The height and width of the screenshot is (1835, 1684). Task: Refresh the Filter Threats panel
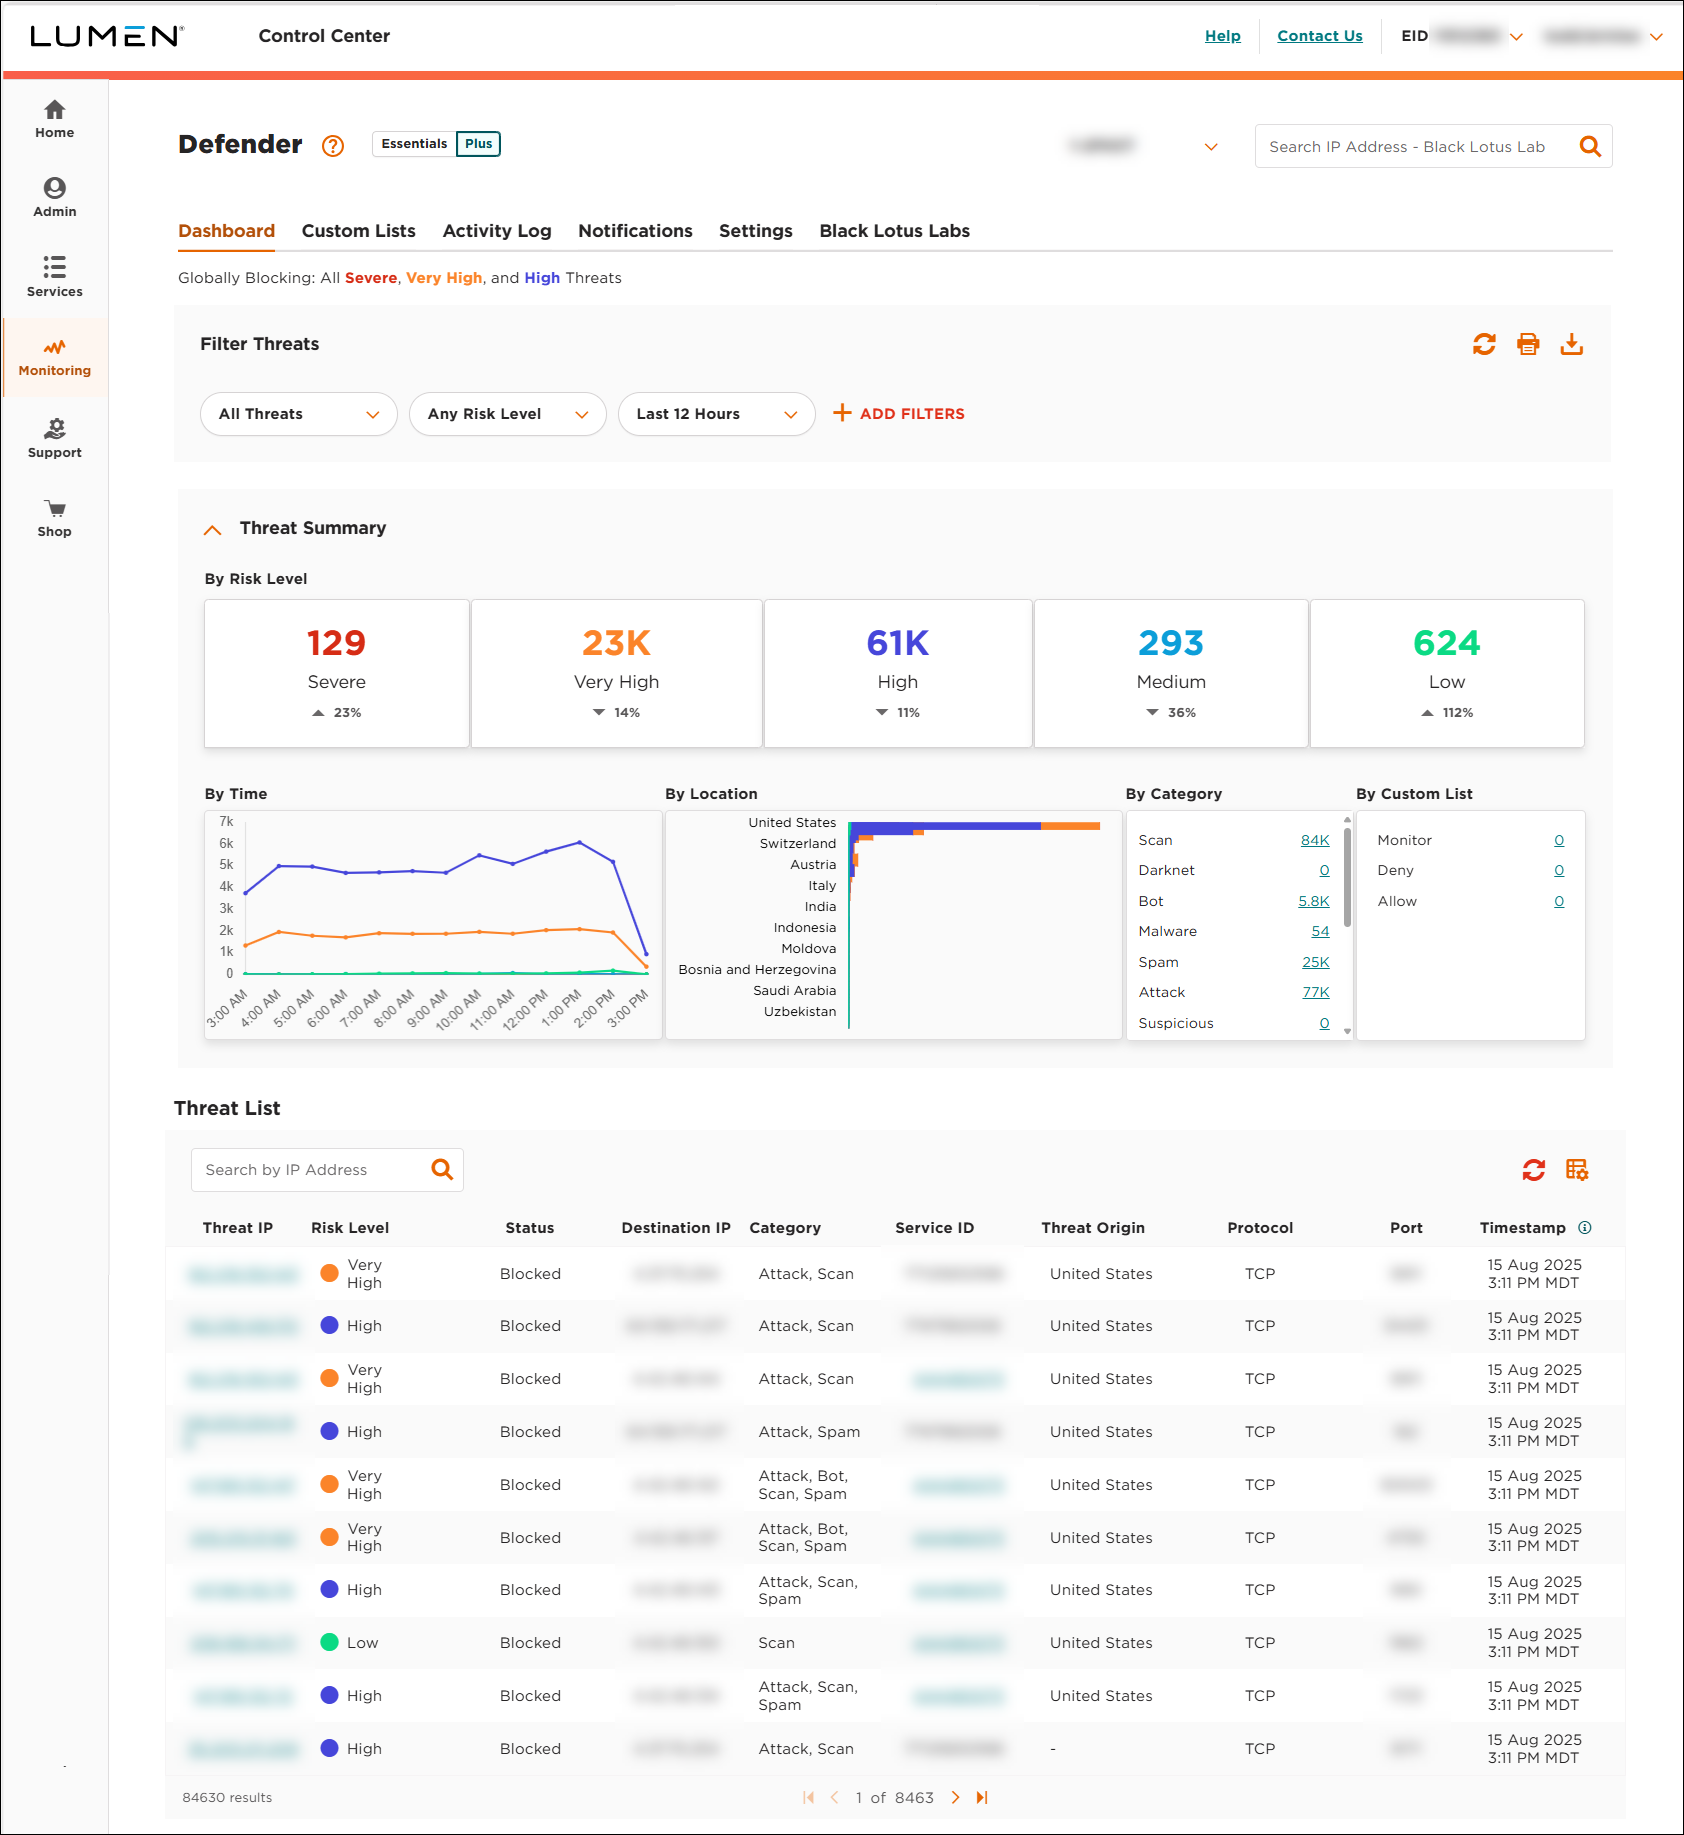pyautogui.click(x=1484, y=344)
